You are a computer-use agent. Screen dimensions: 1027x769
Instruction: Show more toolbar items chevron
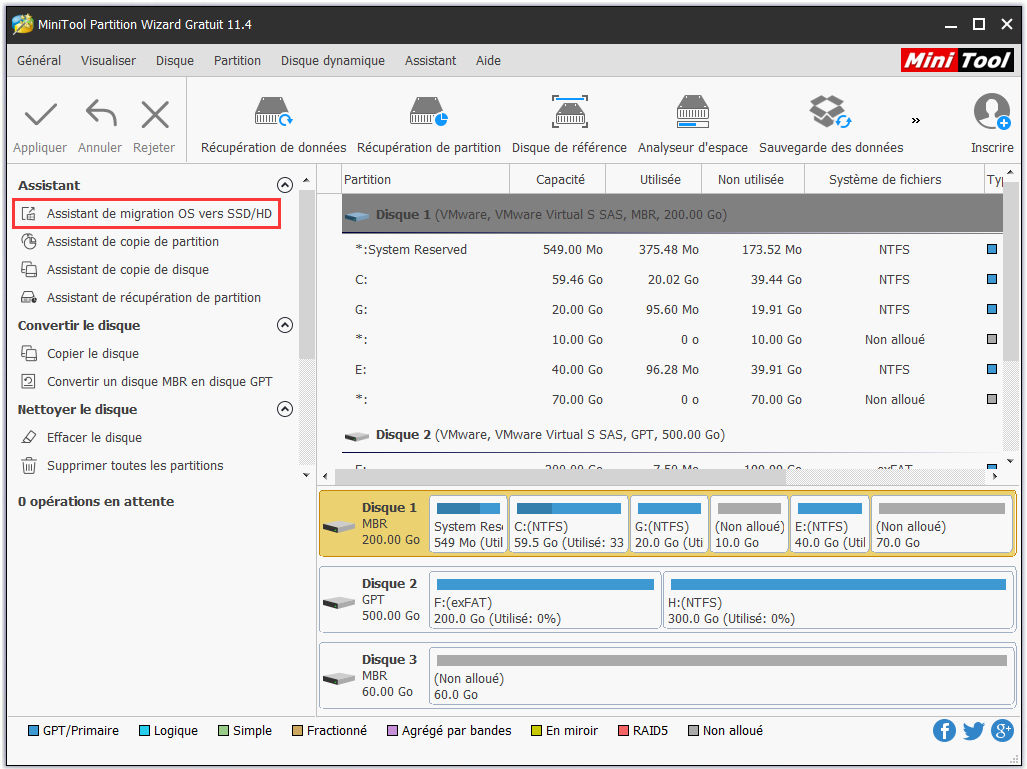pos(916,120)
